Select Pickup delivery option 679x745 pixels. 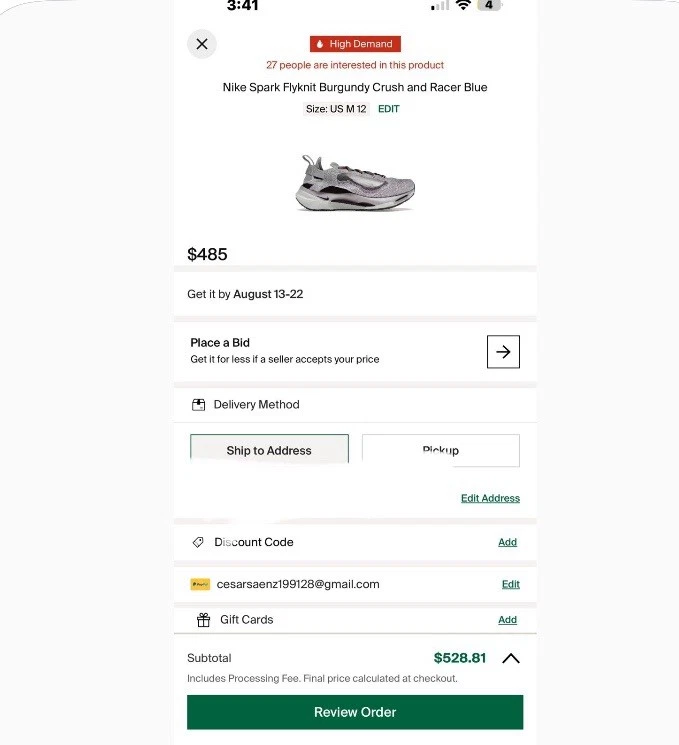click(x=440, y=450)
